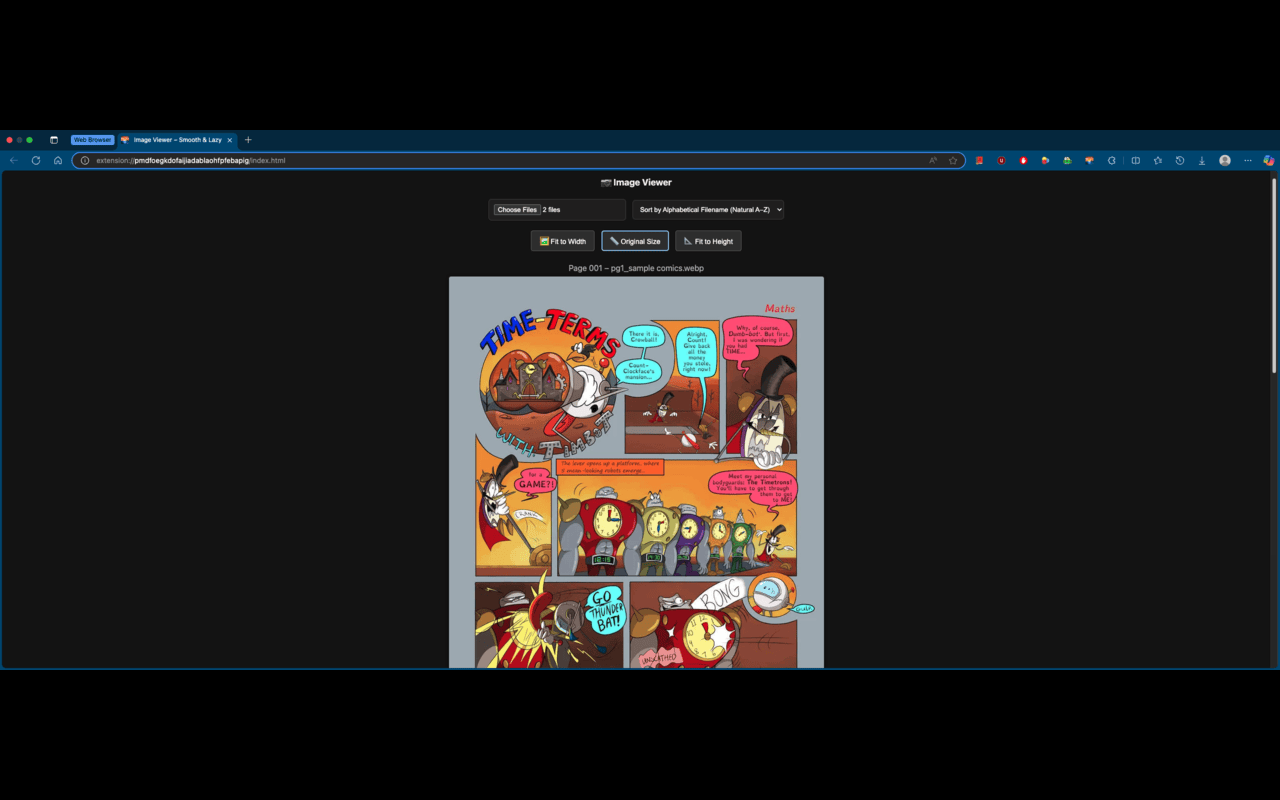Toggle Read Aloud icon in address bar
Image resolution: width=1280 pixels, height=800 pixels.
pos(933,160)
